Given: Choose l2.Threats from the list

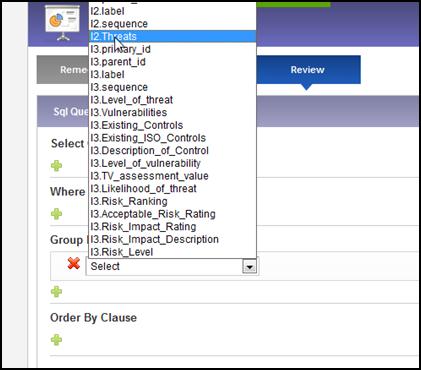Looking at the screenshot, I should point(173,36).
